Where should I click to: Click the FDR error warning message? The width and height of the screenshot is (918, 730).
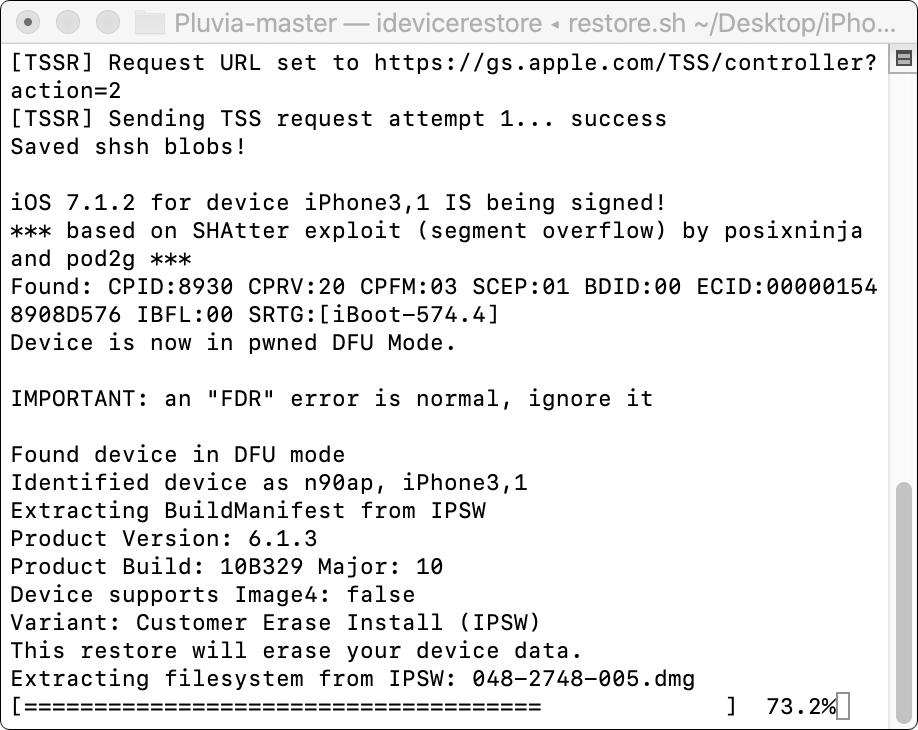tap(330, 398)
